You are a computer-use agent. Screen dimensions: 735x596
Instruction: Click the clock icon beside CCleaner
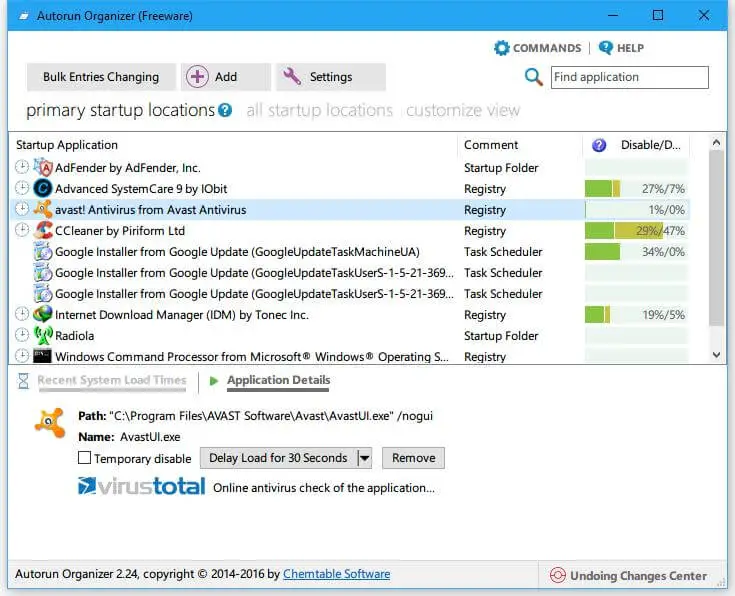(x=22, y=230)
